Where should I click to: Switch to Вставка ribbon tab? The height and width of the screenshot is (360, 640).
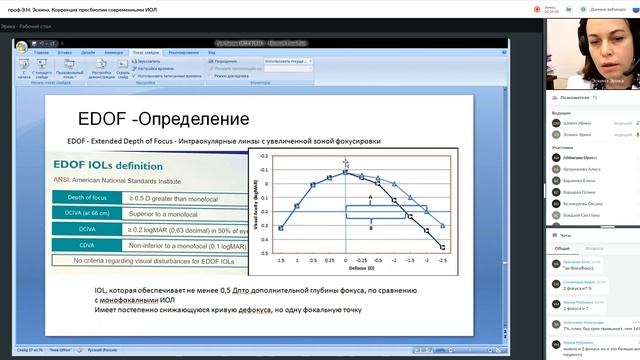pos(64,53)
